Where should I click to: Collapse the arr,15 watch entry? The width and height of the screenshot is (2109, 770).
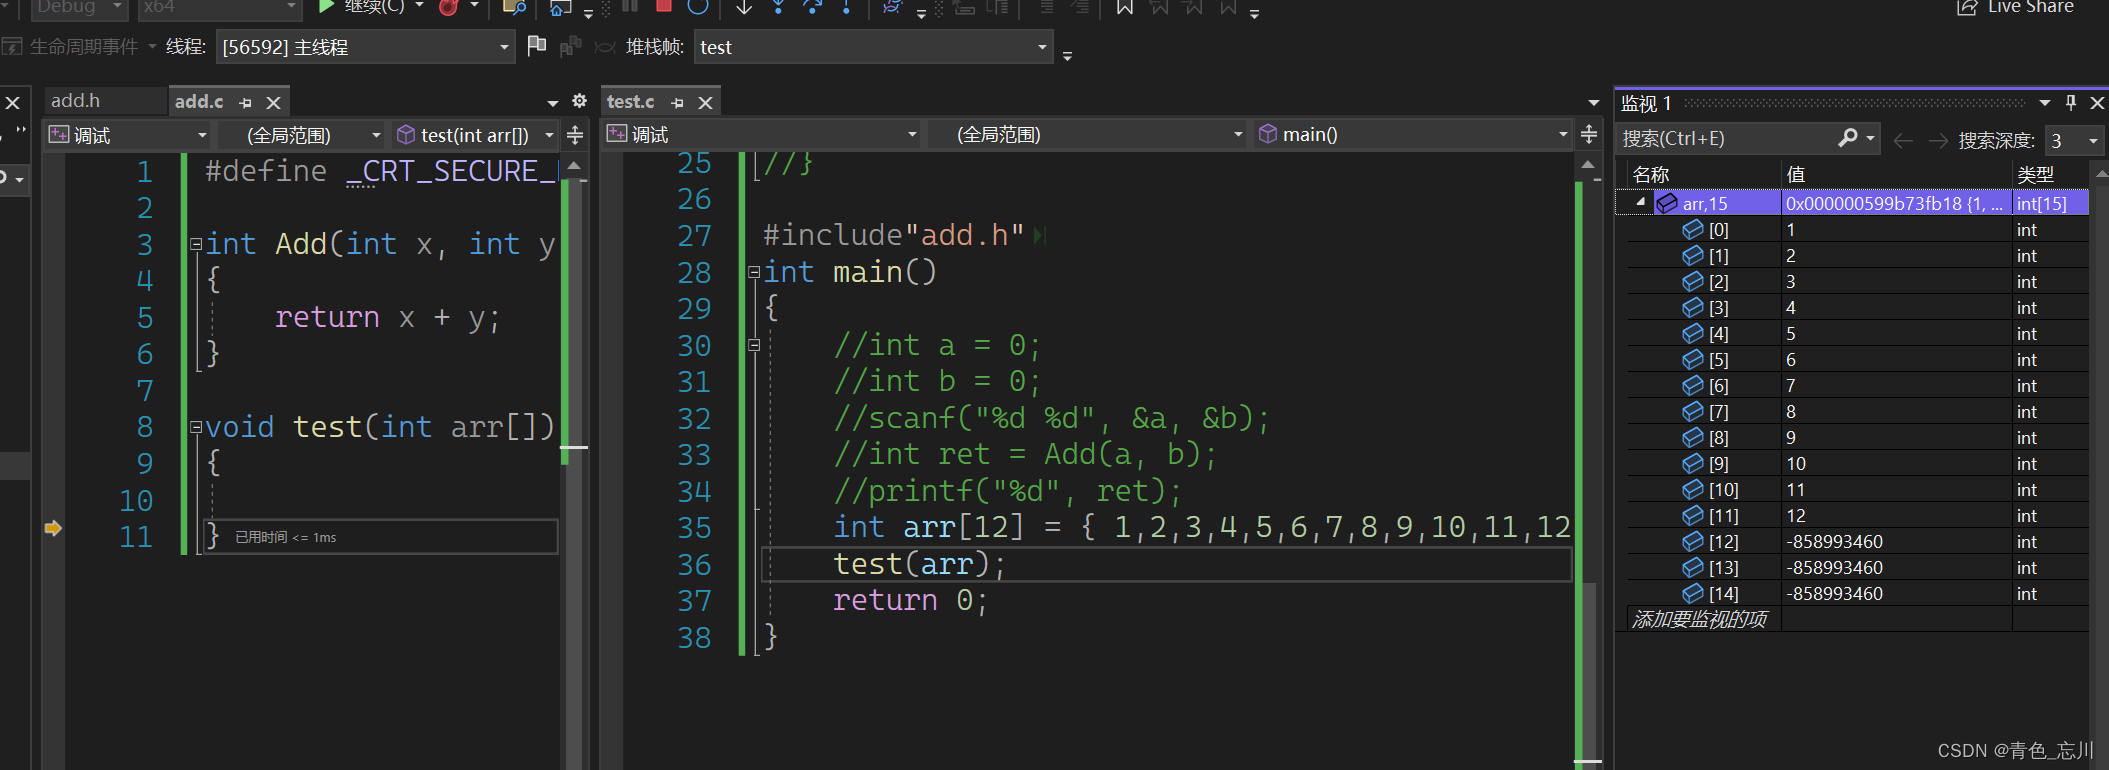point(1640,203)
